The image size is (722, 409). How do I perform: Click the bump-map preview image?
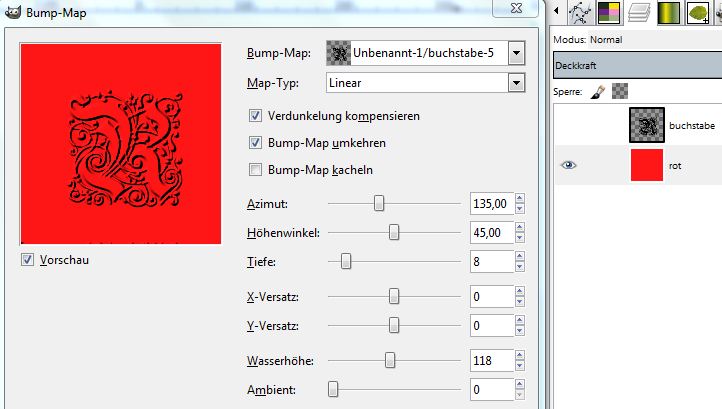point(121,144)
